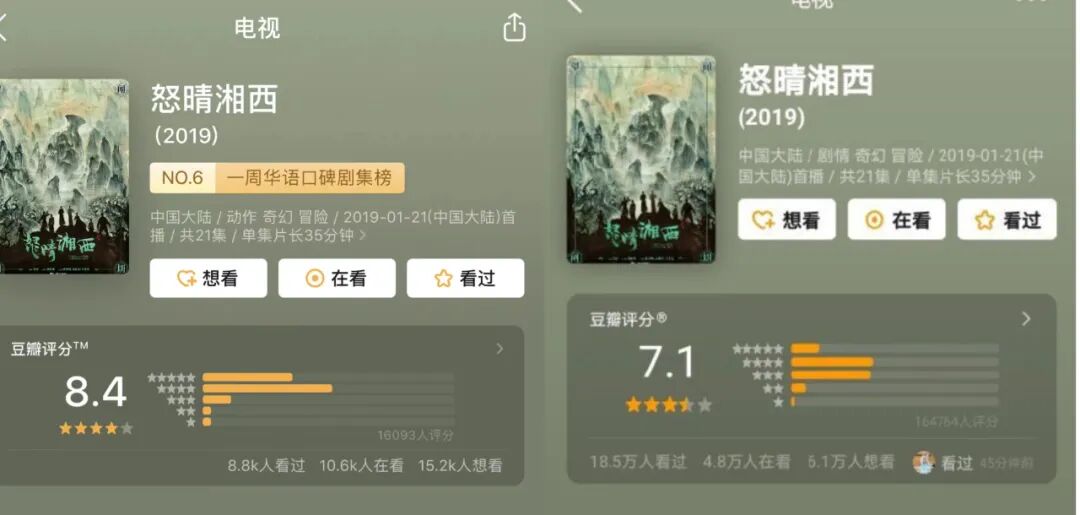
Task: Expand right screen info line with 剧情 奇幻 冒险
Action: [891, 166]
